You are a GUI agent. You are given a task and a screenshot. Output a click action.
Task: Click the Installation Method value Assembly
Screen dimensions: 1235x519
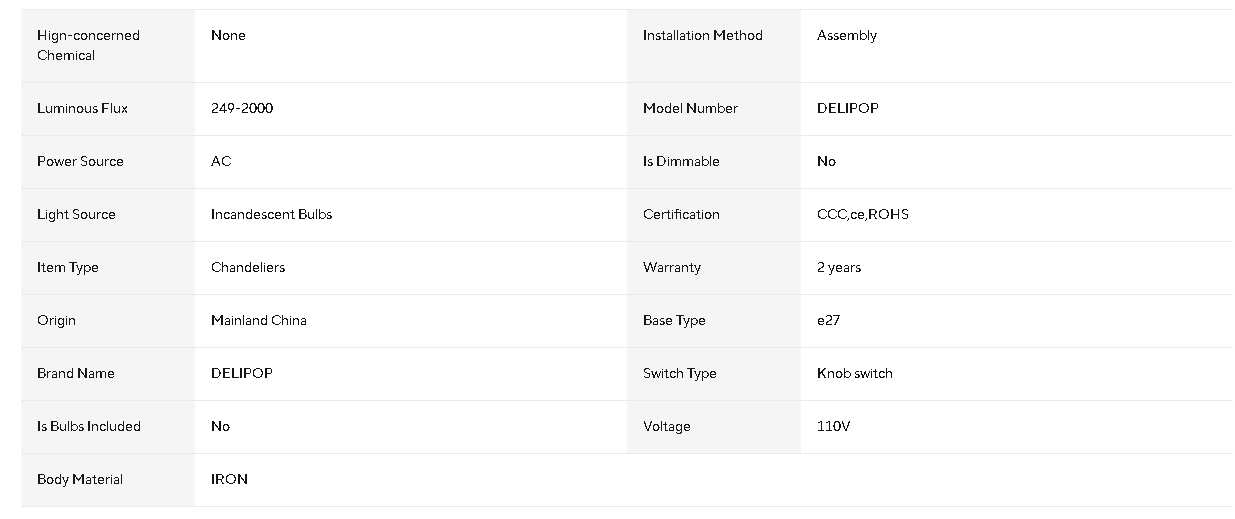click(847, 35)
